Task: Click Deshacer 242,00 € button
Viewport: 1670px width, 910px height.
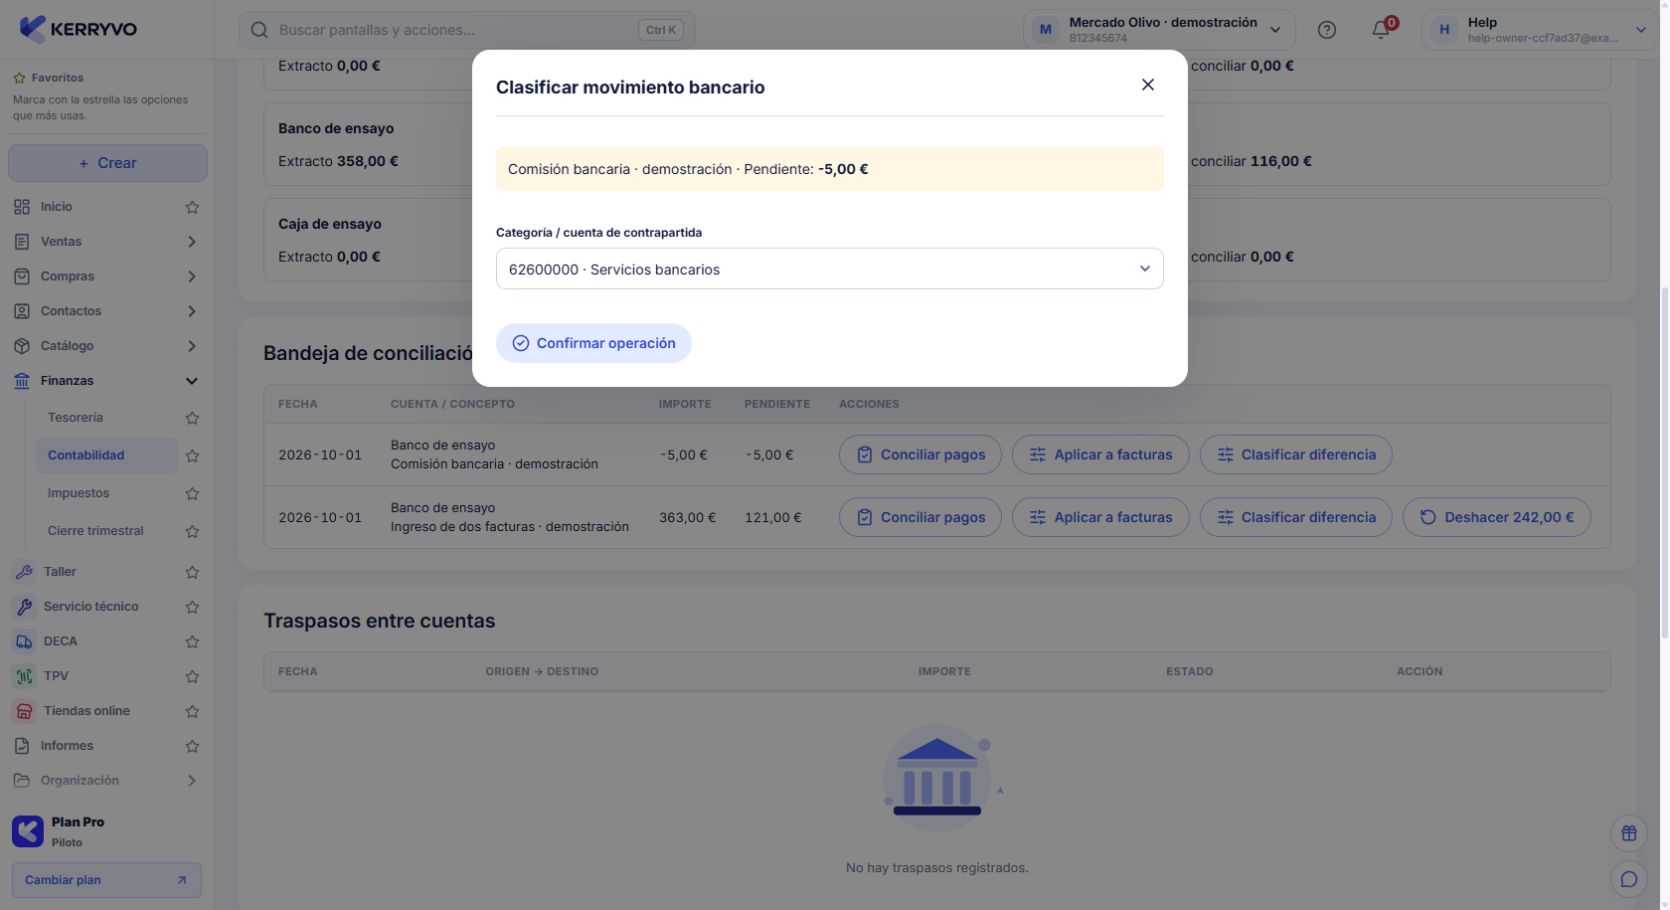Action: point(1497,517)
